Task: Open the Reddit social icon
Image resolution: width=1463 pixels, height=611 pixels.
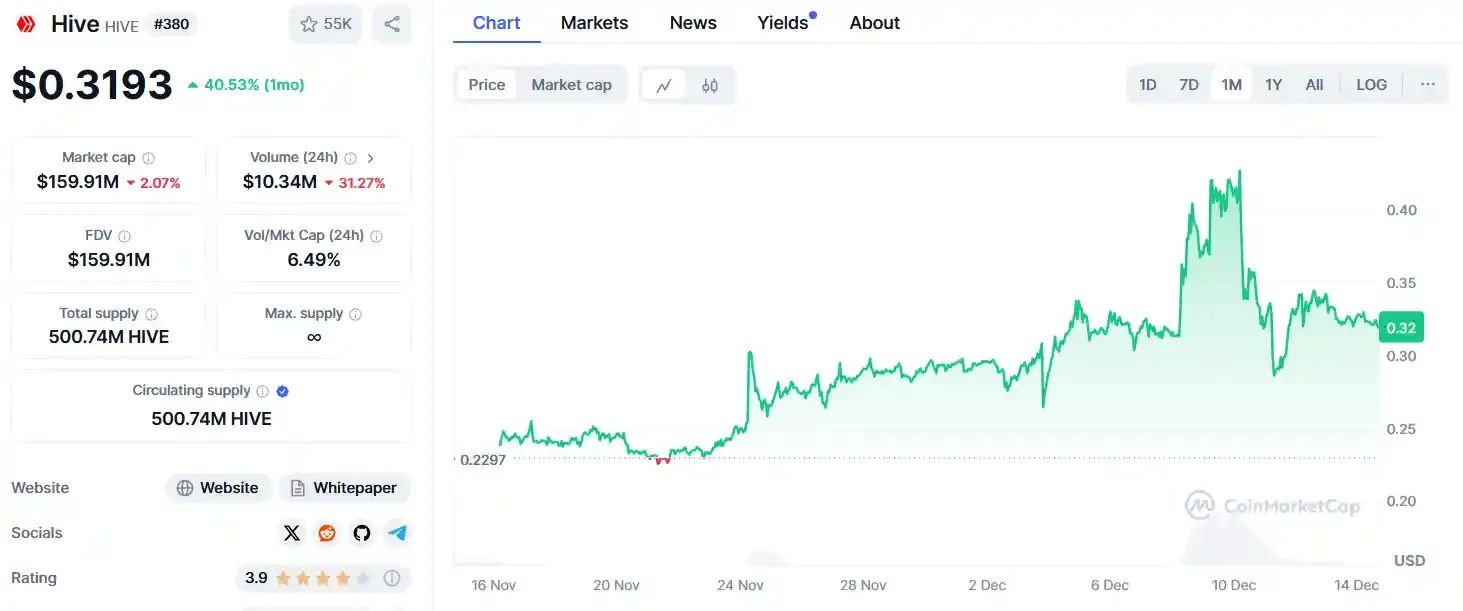Action: [x=327, y=533]
